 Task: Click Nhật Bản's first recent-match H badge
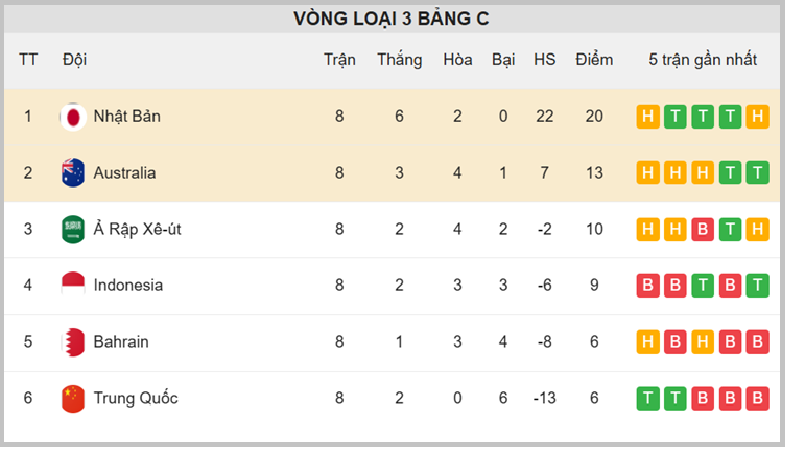[x=648, y=117]
